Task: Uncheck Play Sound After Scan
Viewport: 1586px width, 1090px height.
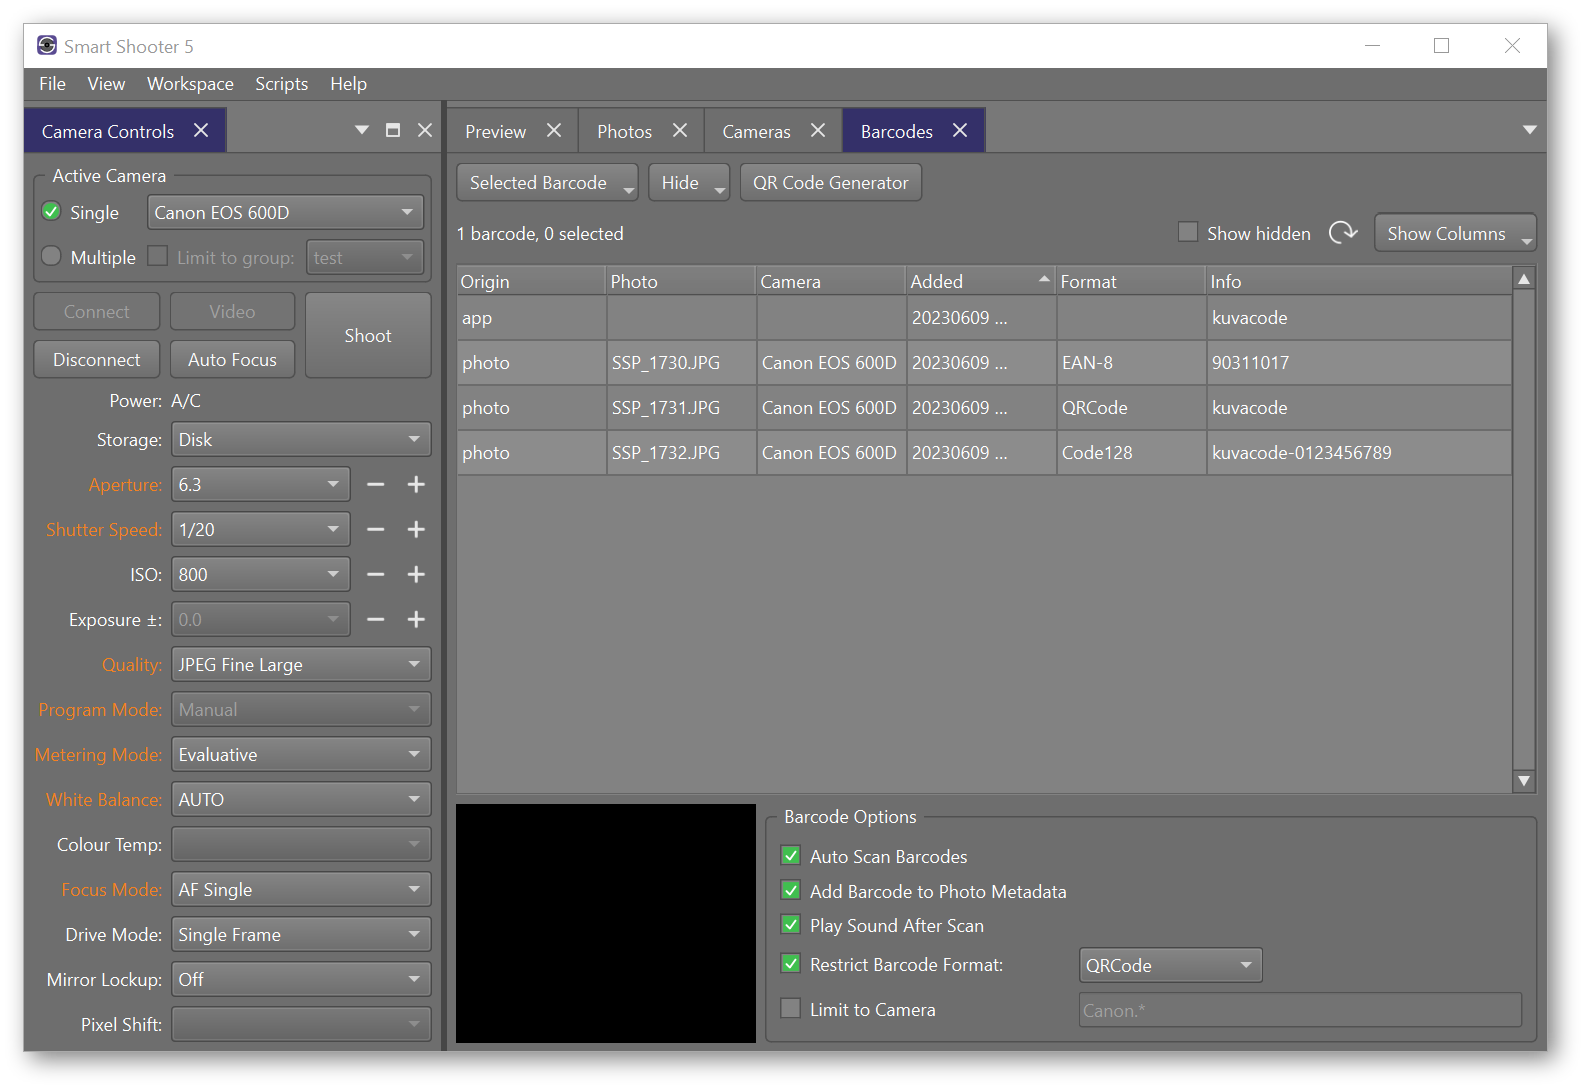Action: [x=791, y=925]
